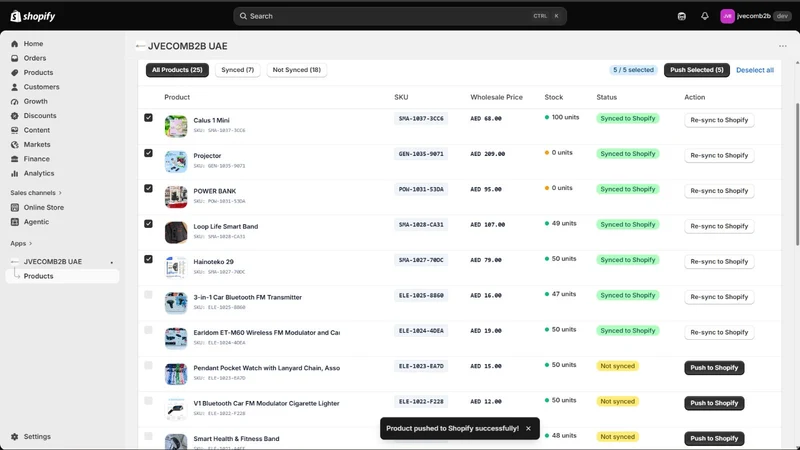Image resolution: width=800 pixels, height=450 pixels.
Task: Open the three-dot menu for the app page
Action: [783, 46]
